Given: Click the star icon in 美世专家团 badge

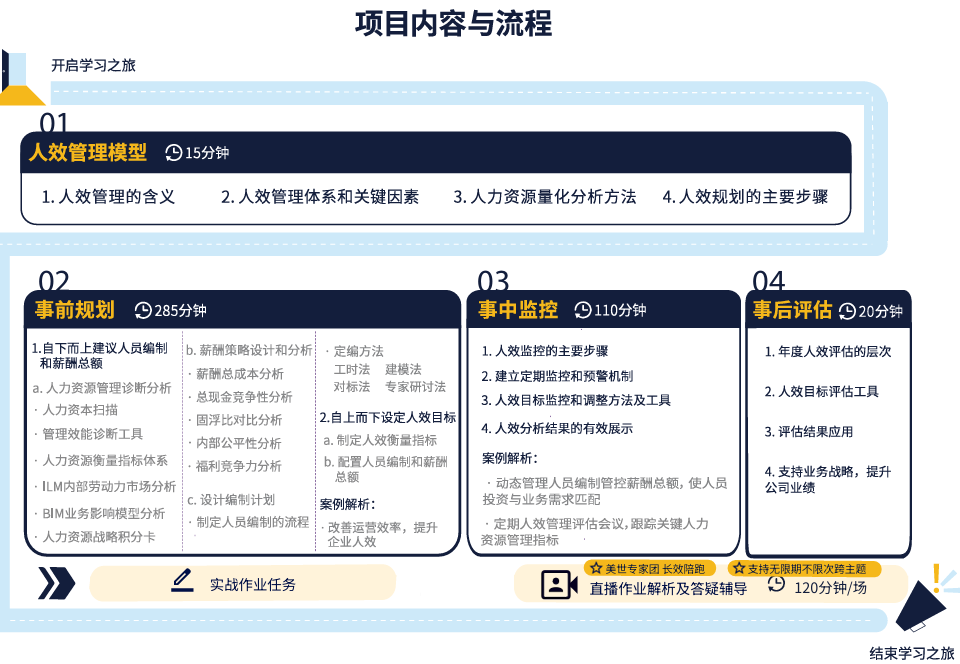Looking at the screenshot, I should (595, 568).
